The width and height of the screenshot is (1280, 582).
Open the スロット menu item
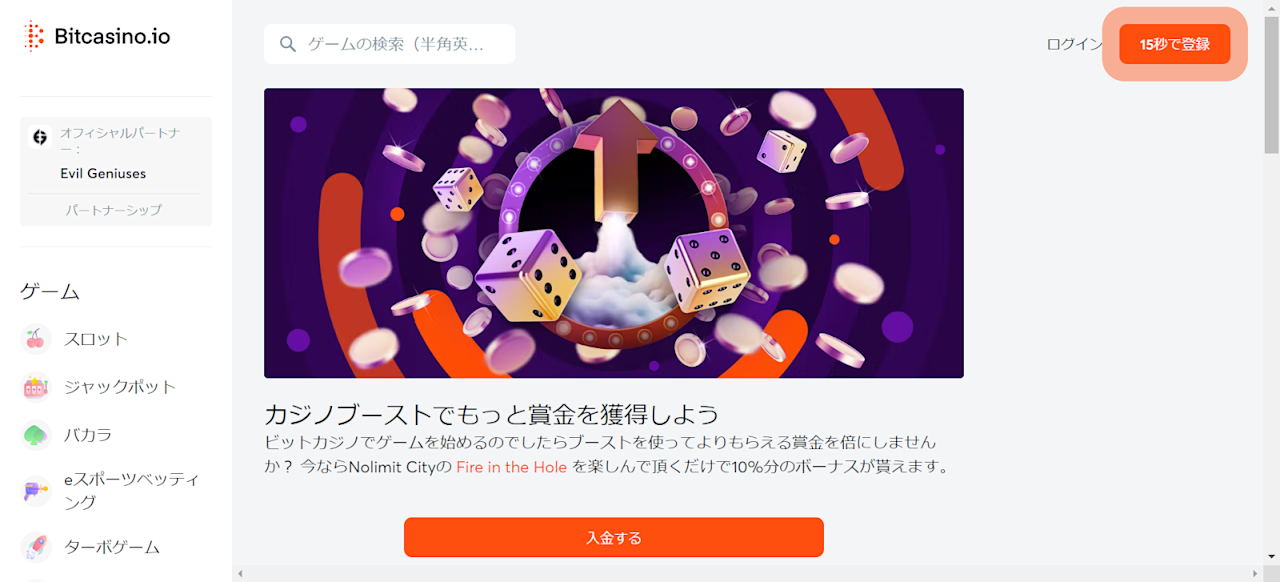[96, 339]
